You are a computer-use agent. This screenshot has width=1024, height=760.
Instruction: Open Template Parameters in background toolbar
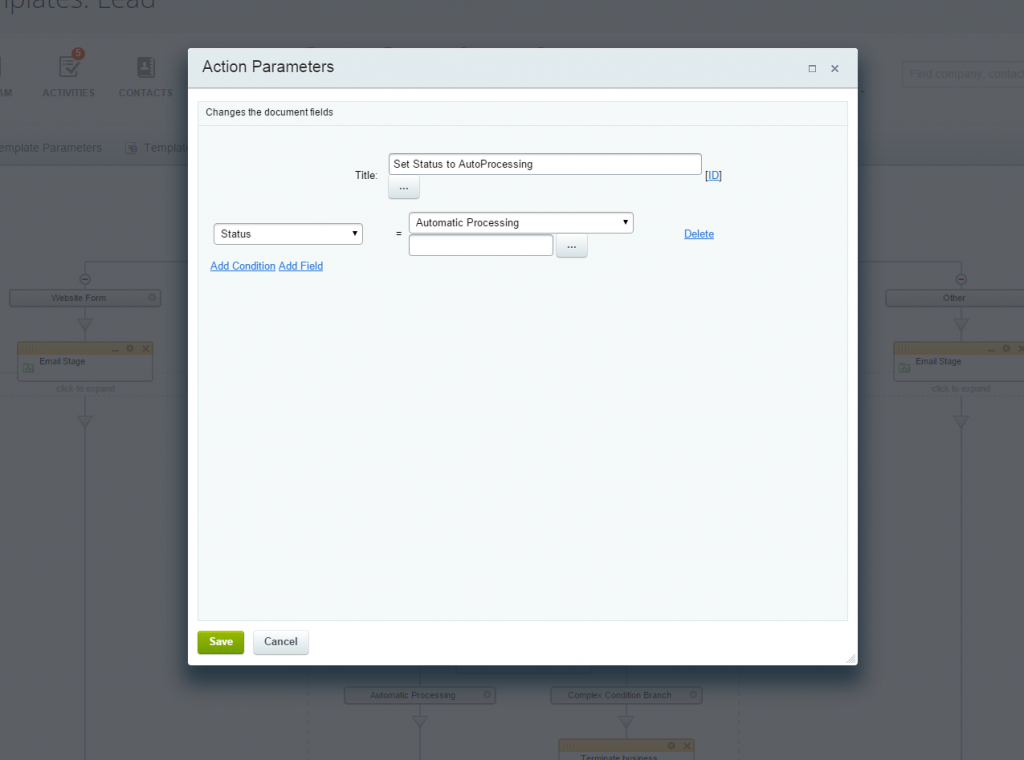(51, 148)
